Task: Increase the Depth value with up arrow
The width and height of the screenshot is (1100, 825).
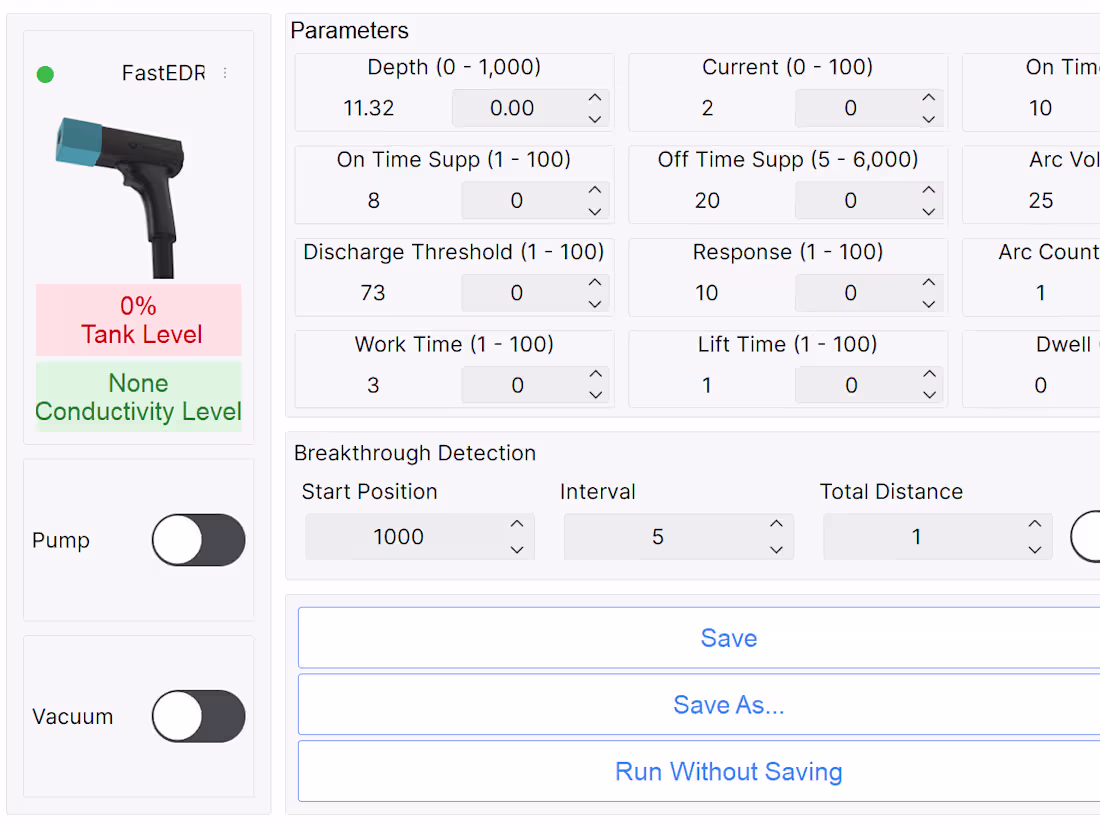Action: click(595, 98)
